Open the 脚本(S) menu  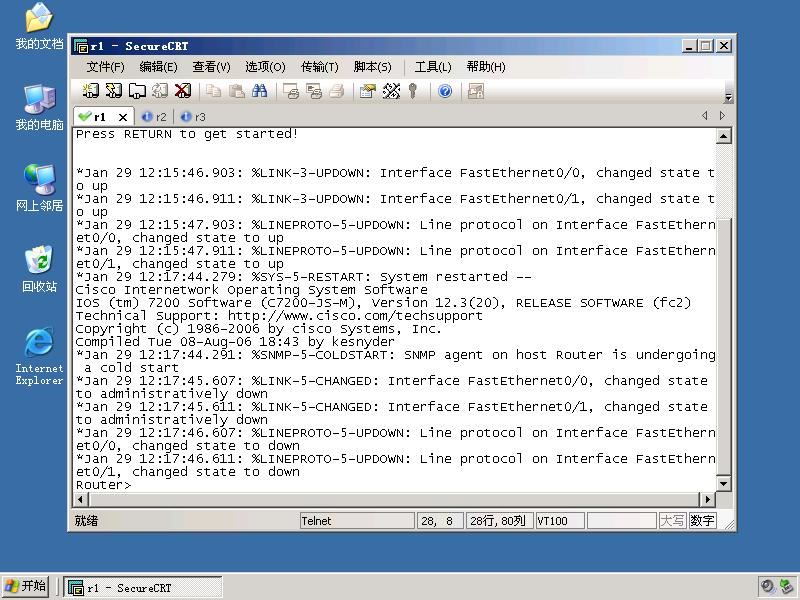pyautogui.click(x=372, y=67)
